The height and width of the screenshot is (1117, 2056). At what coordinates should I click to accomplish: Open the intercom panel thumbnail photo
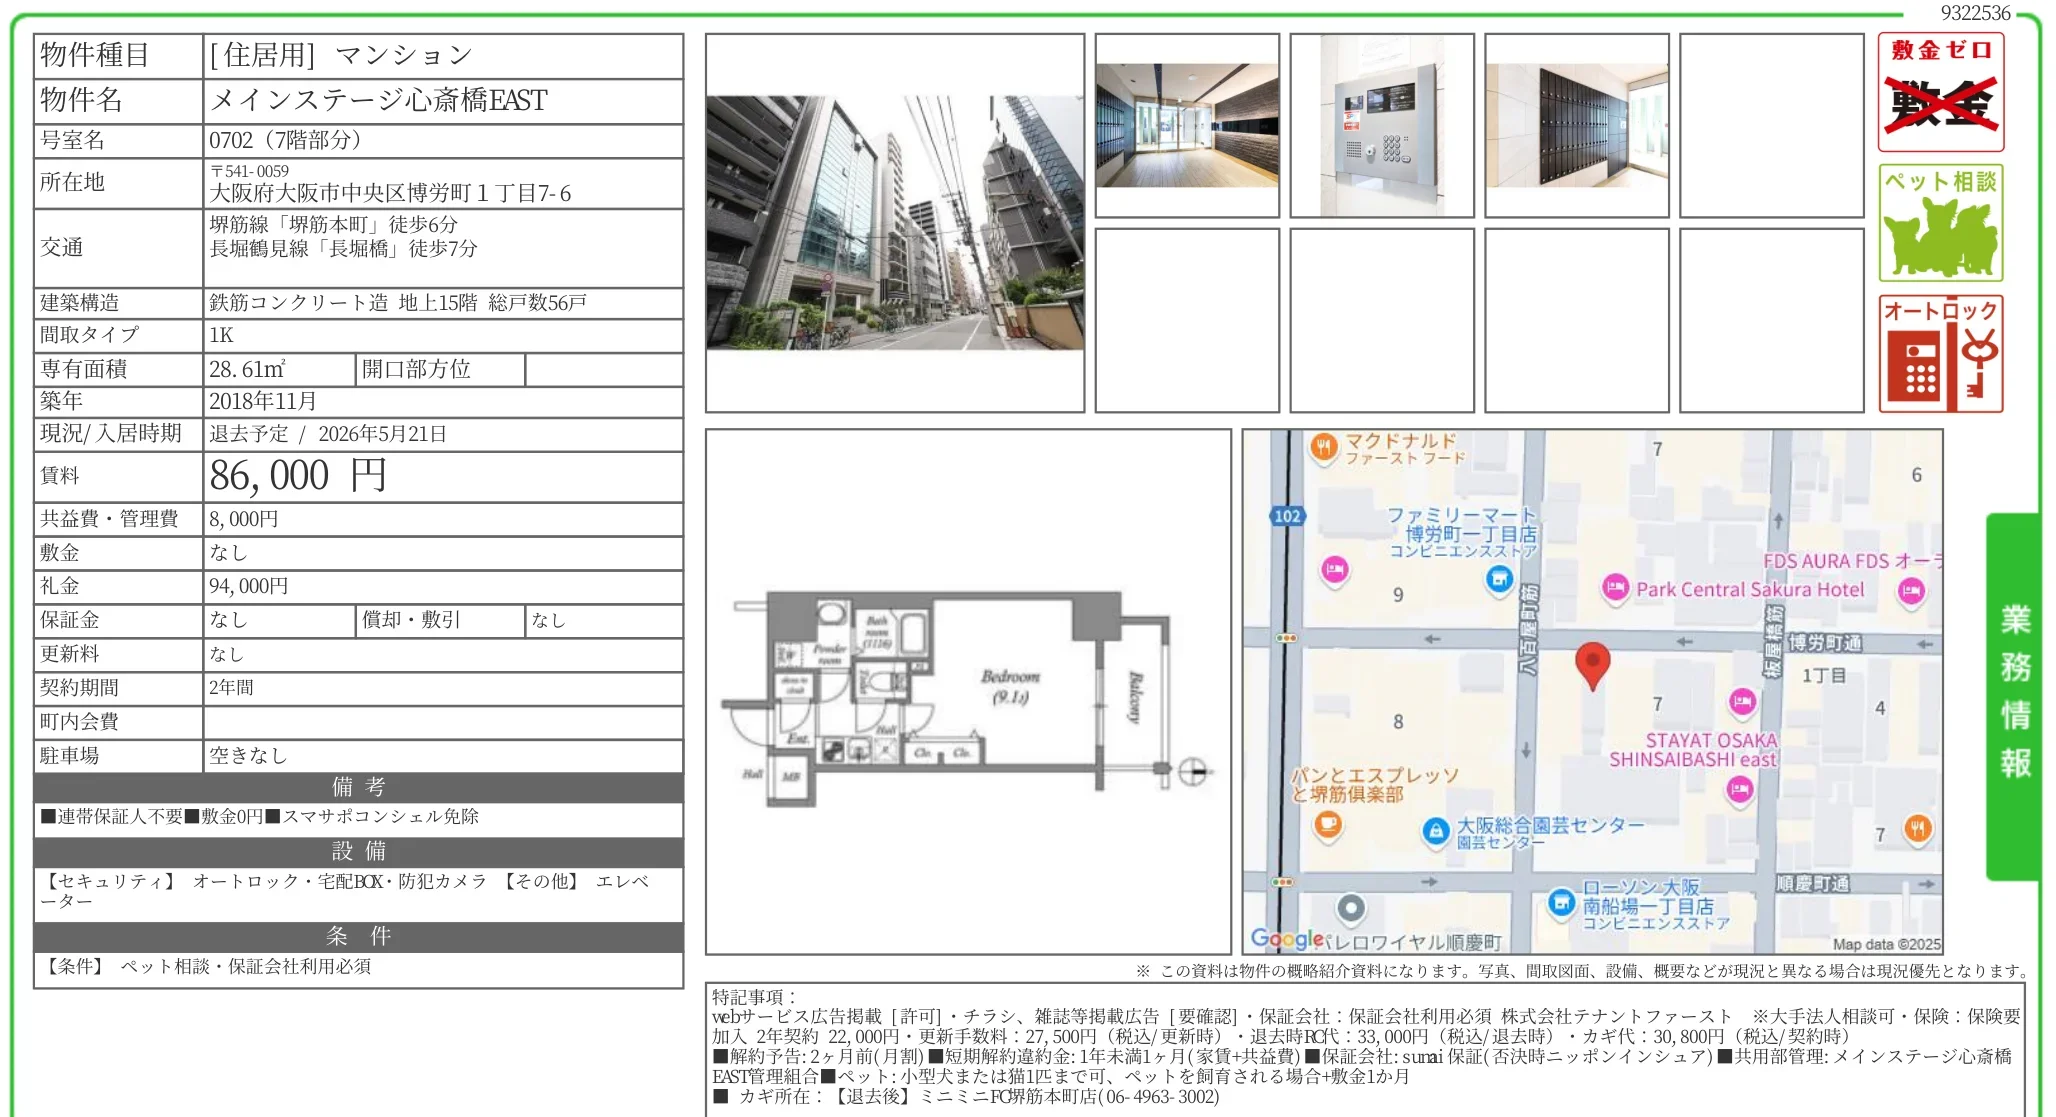click(1381, 126)
